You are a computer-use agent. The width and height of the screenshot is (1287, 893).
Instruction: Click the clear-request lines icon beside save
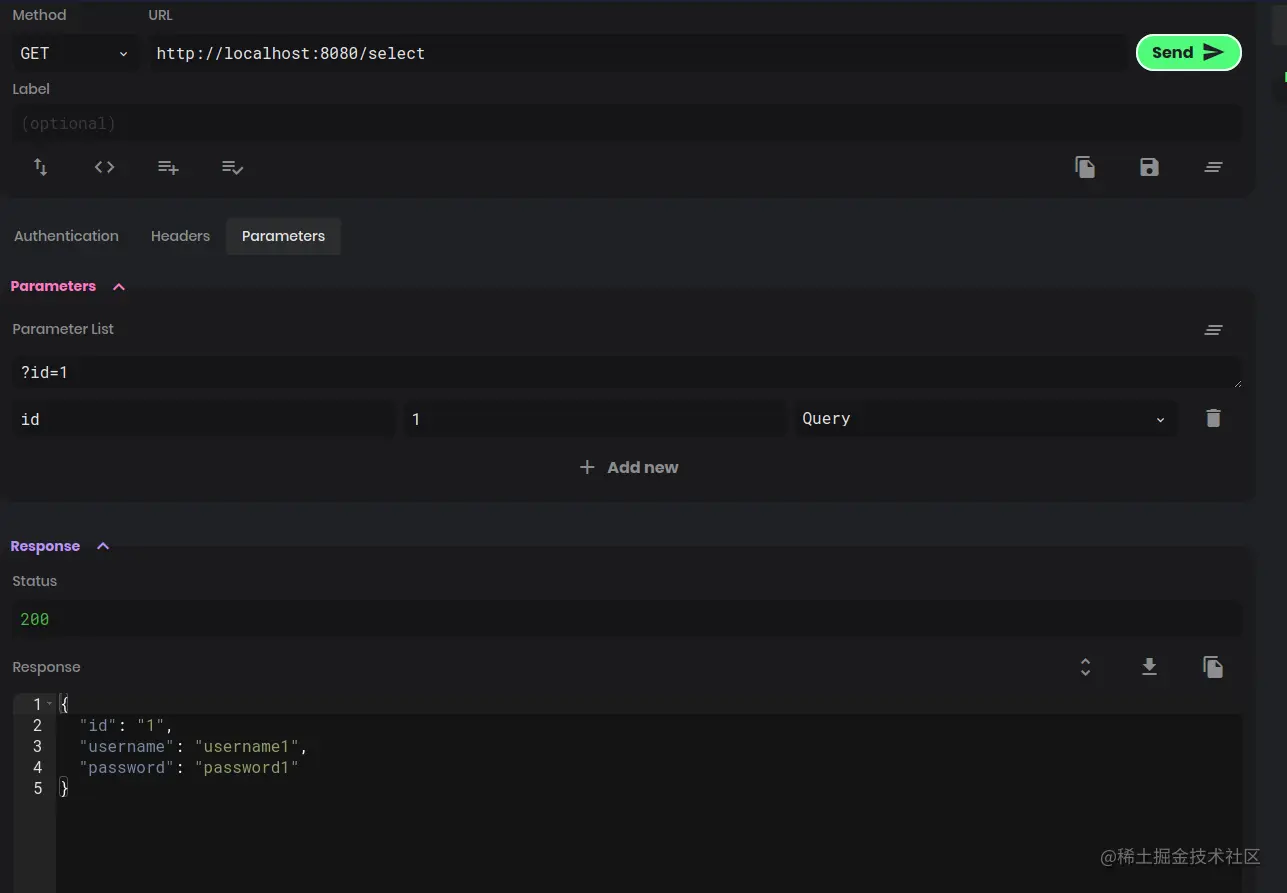pos(1213,167)
